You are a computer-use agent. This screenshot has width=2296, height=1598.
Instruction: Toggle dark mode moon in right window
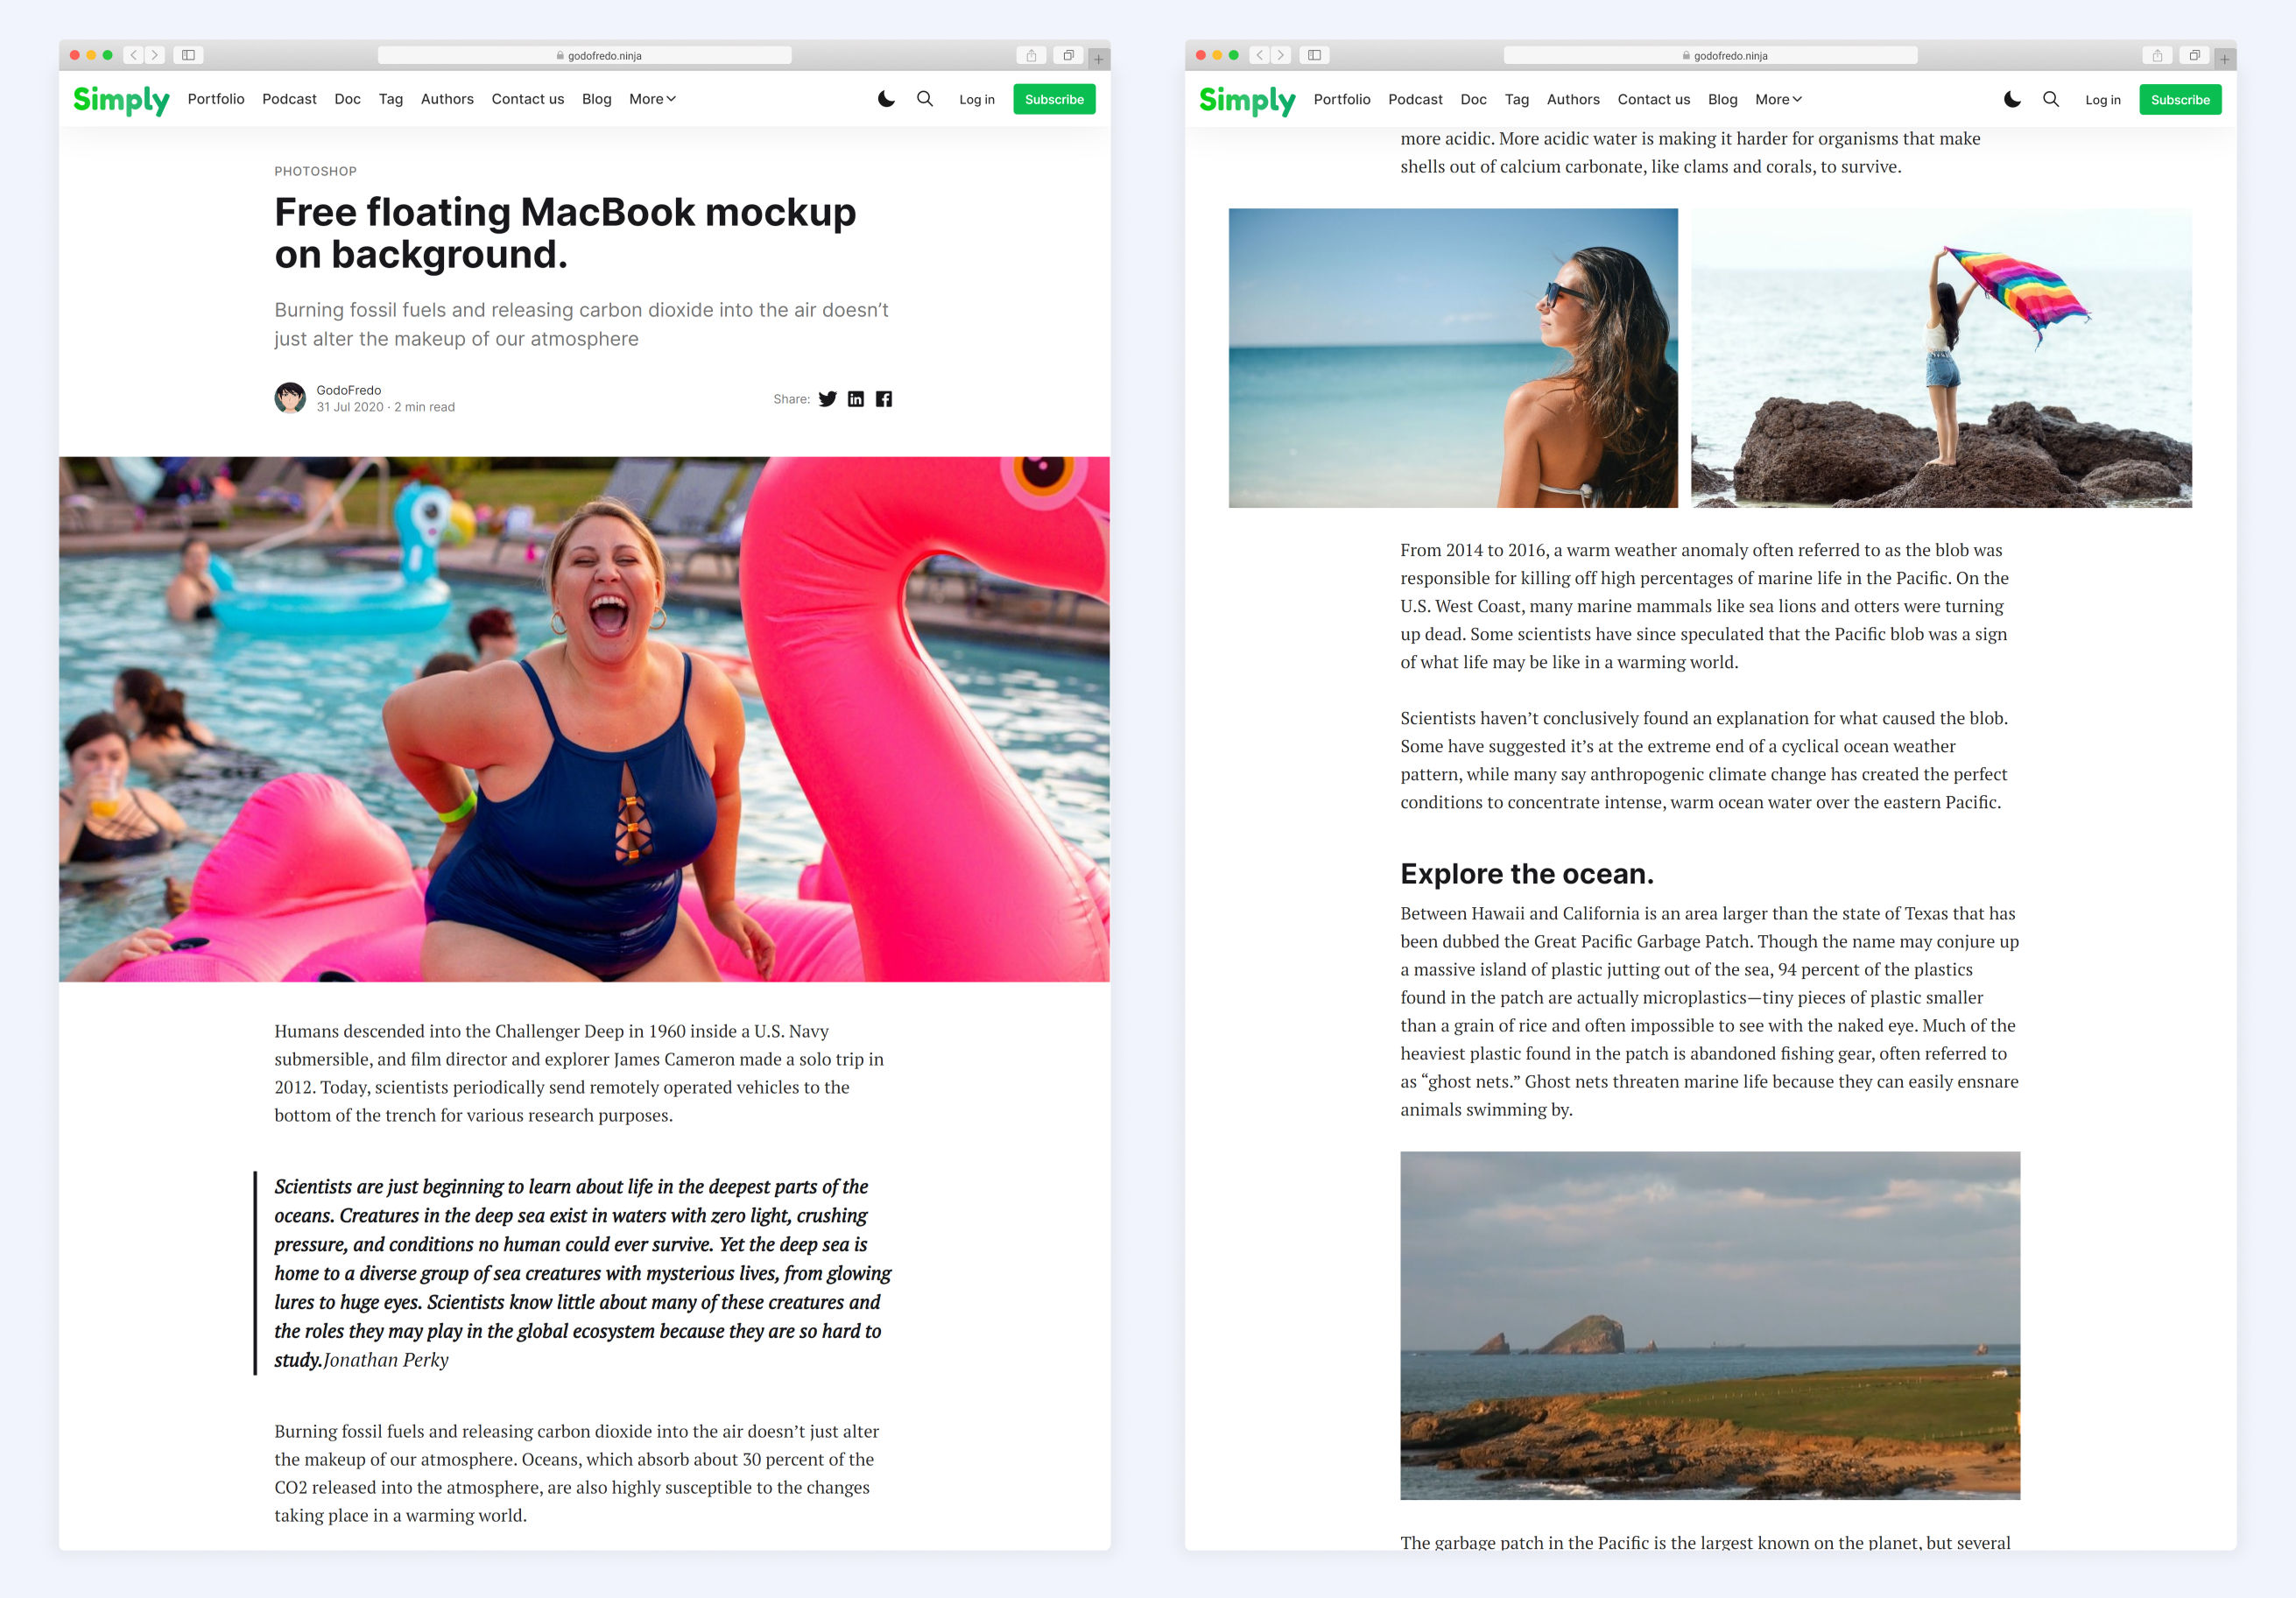pos(2012,99)
